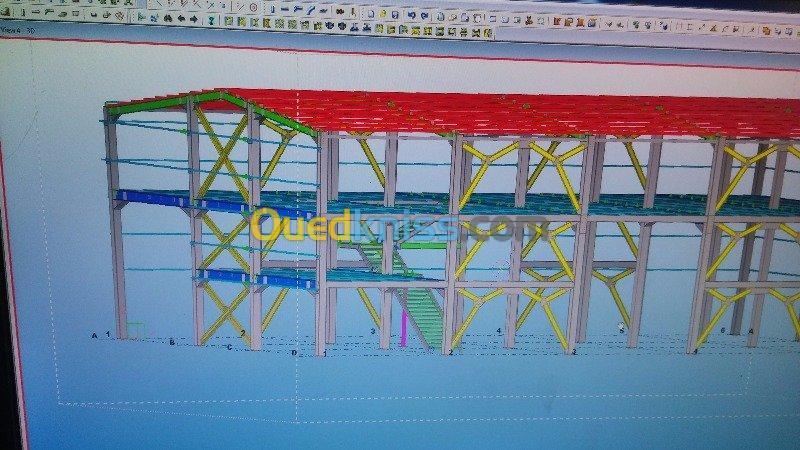The height and width of the screenshot is (450, 800).
Task: Click the first yellow connection icon after help
Action: (x=229, y=21)
